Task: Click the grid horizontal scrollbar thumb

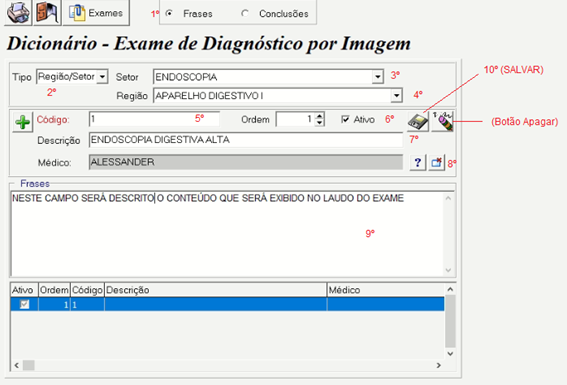Action: pyautogui.click(x=29, y=365)
